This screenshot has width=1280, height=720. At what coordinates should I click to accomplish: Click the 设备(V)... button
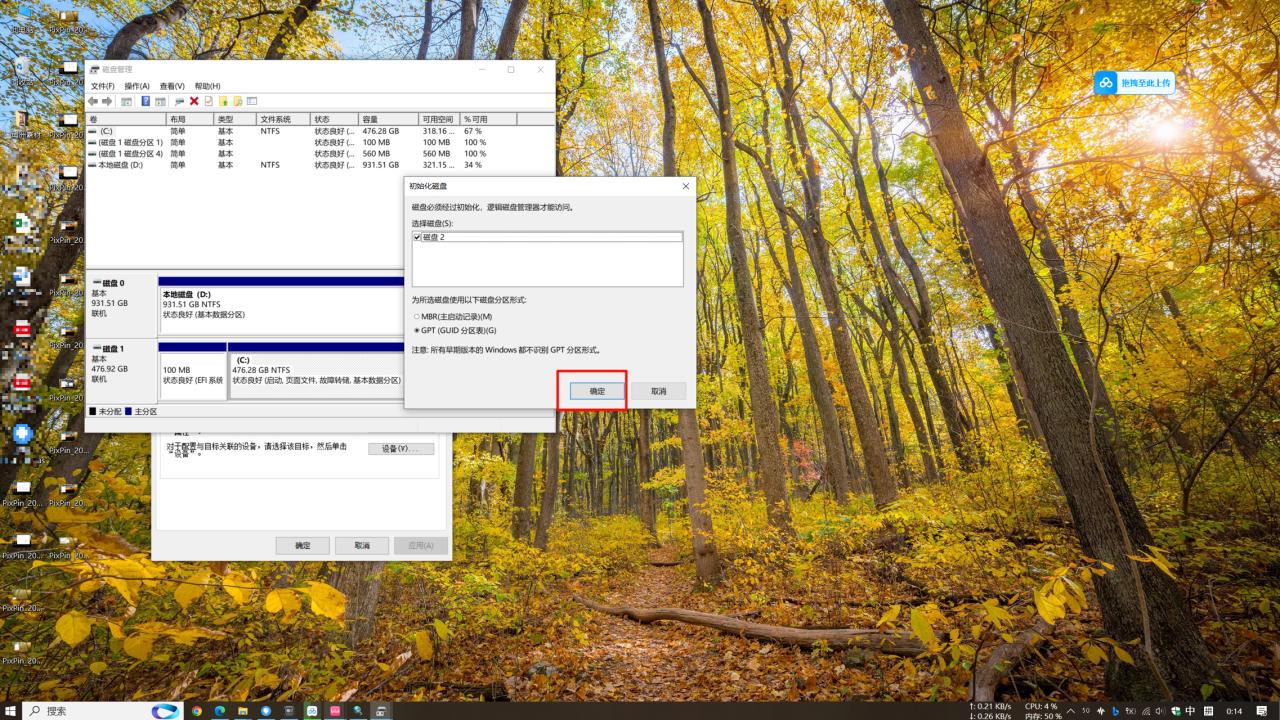click(x=401, y=449)
